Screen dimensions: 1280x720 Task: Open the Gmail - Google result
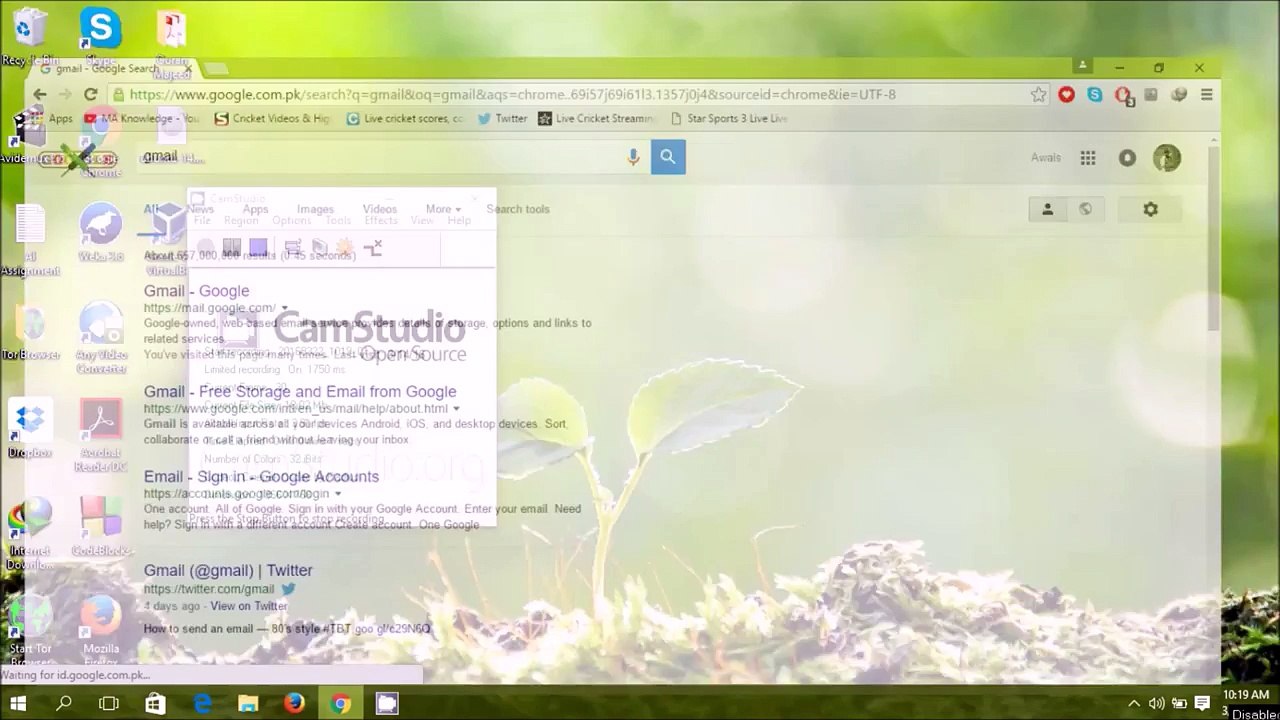[x=196, y=291]
